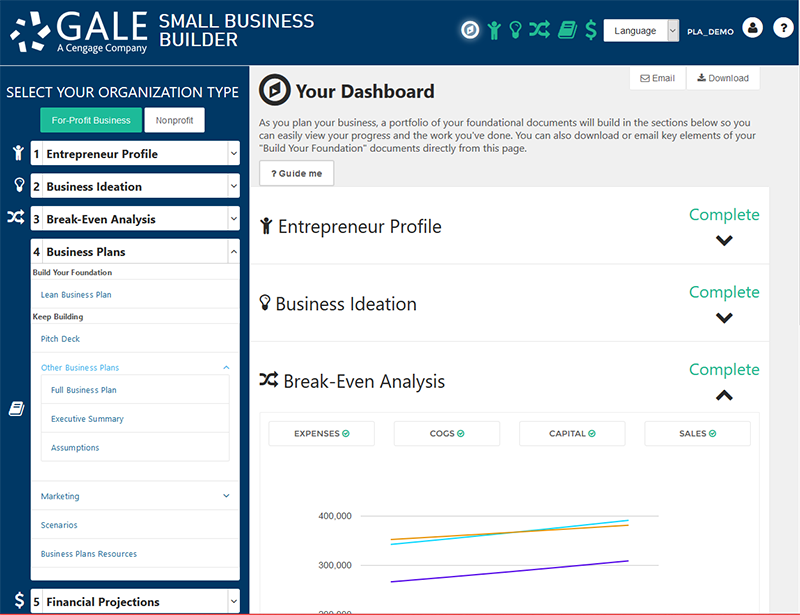800x615 pixels.
Task: Click the Business Plans book icon in header
Action: 567,30
